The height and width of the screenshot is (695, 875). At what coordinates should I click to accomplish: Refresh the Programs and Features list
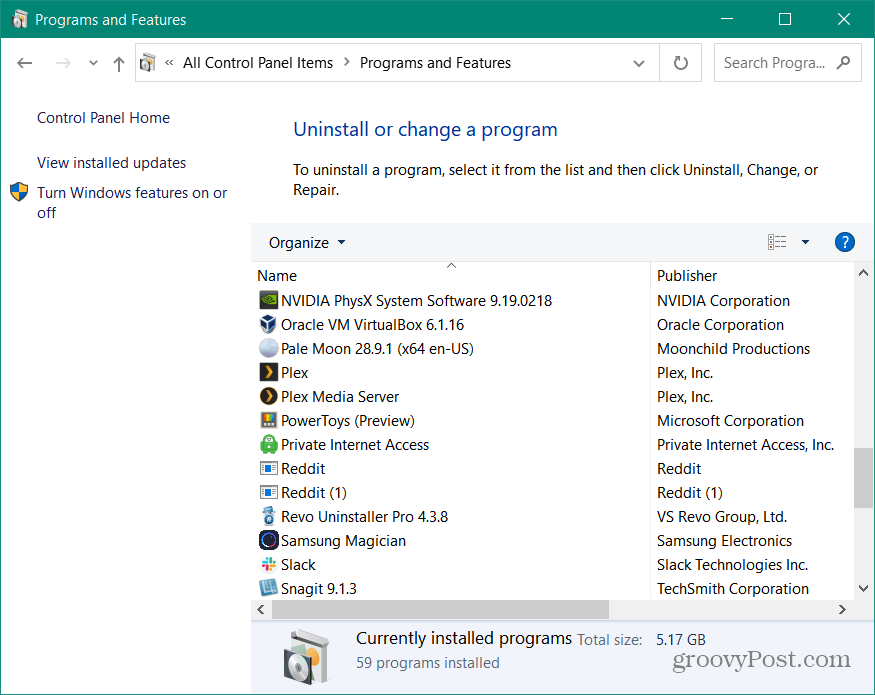(x=680, y=63)
